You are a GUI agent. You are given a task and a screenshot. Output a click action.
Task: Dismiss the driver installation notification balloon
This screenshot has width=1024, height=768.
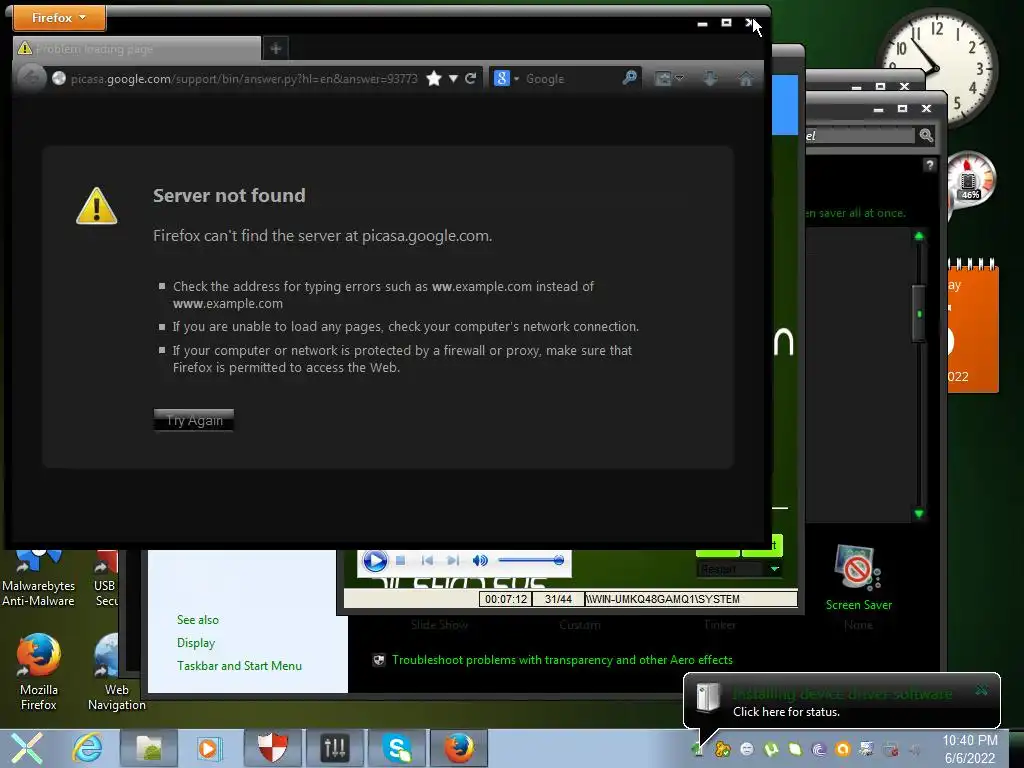click(982, 690)
